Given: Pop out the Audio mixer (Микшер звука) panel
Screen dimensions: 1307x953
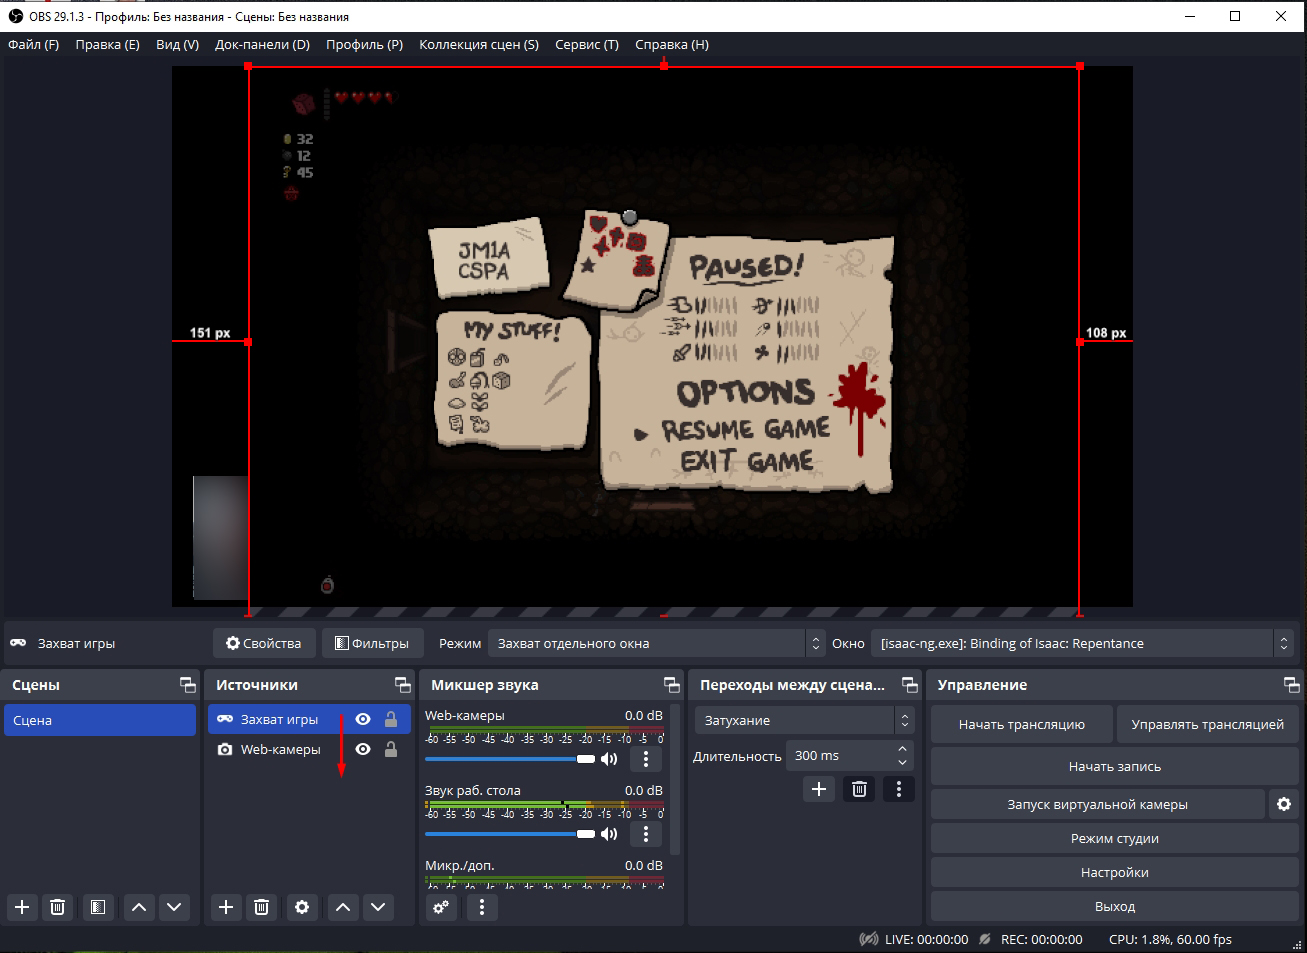Looking at the screenshot, I should click(x=671, y=685).
